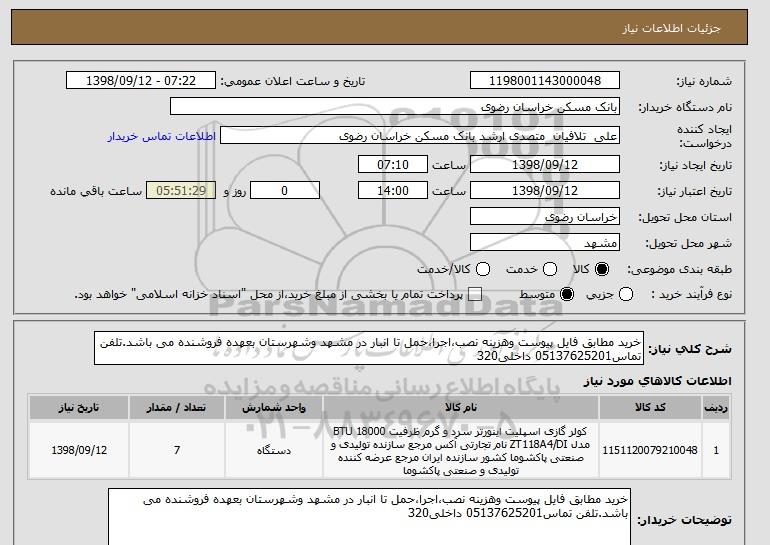Screen dimensions: 770x545
Task: Select the خدمت category radio button
Action: tap(550, 269)
